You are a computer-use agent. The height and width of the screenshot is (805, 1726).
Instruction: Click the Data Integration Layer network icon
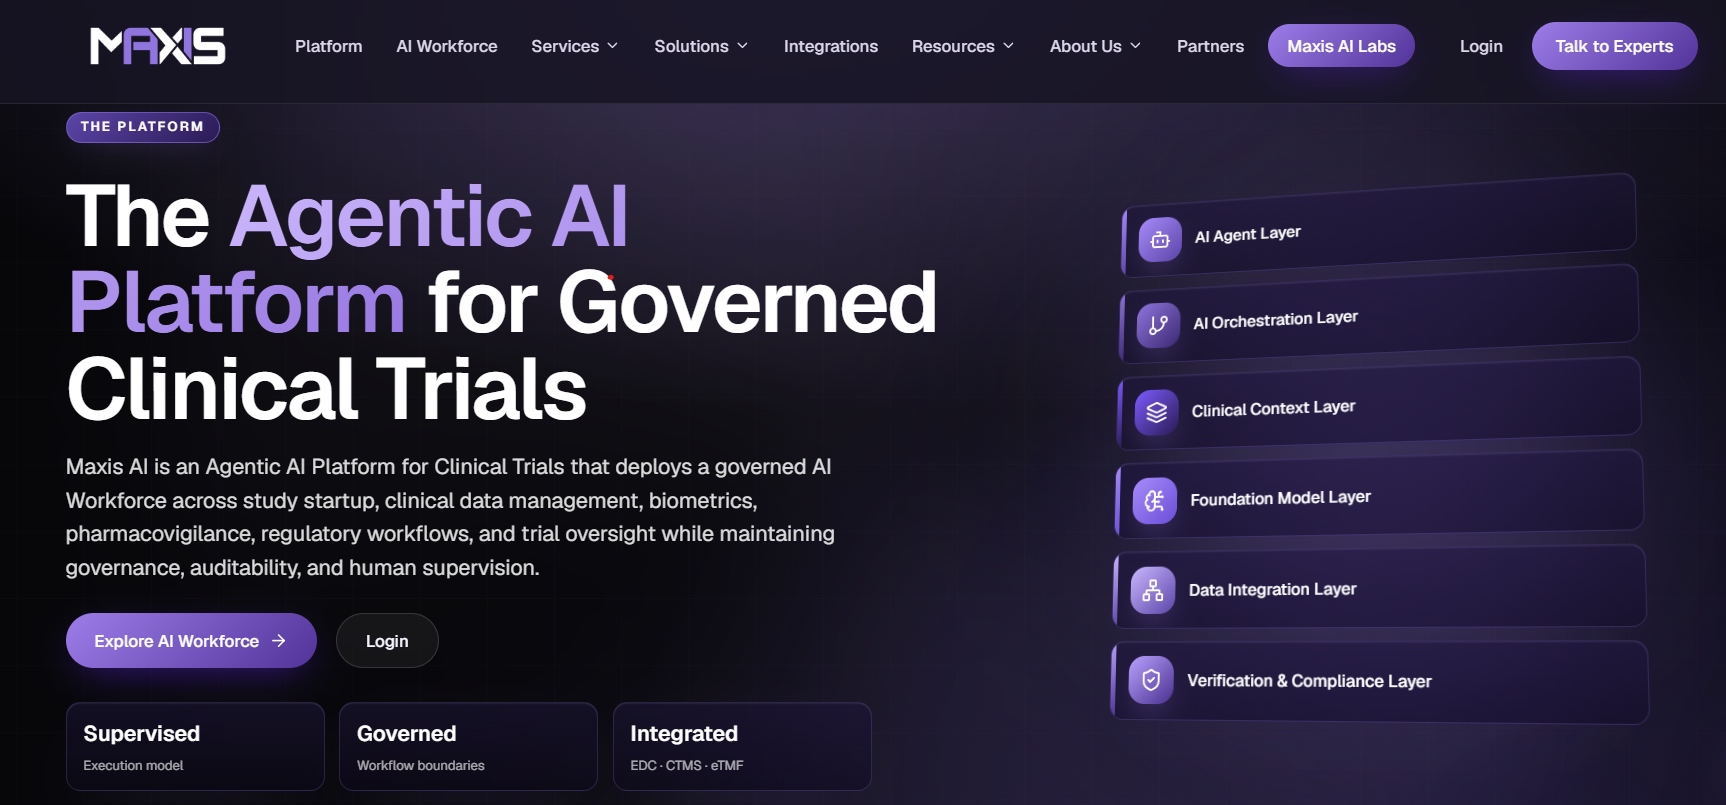pos(1153,590)
